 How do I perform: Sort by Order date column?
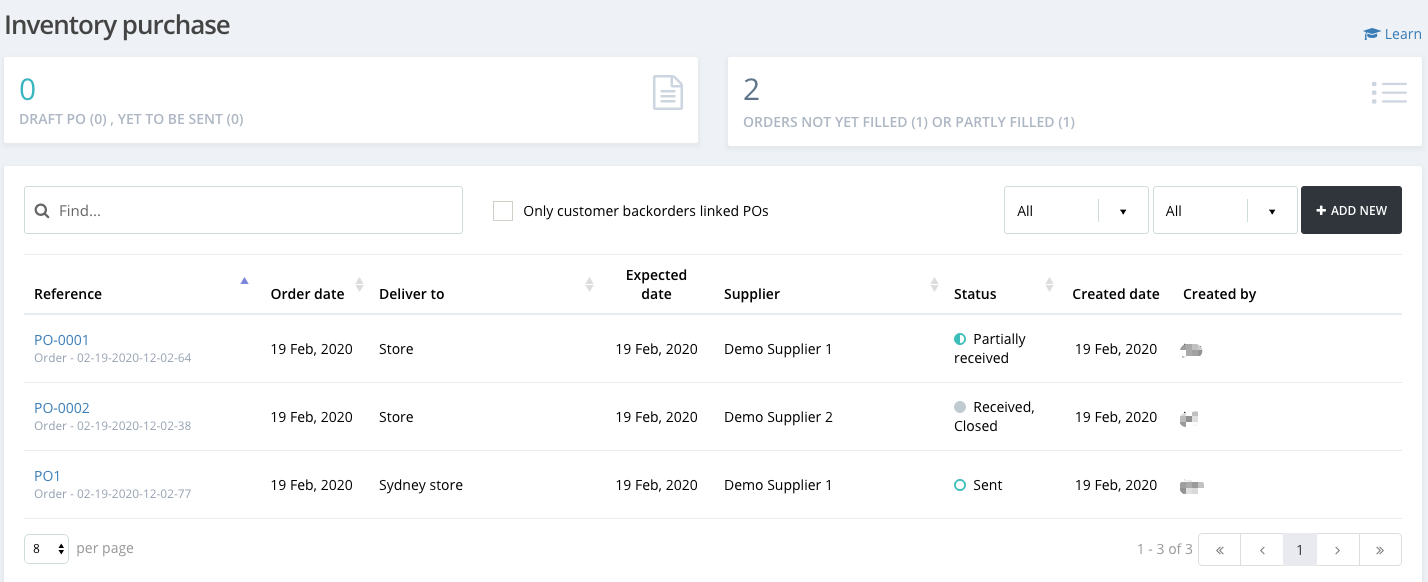359,285
